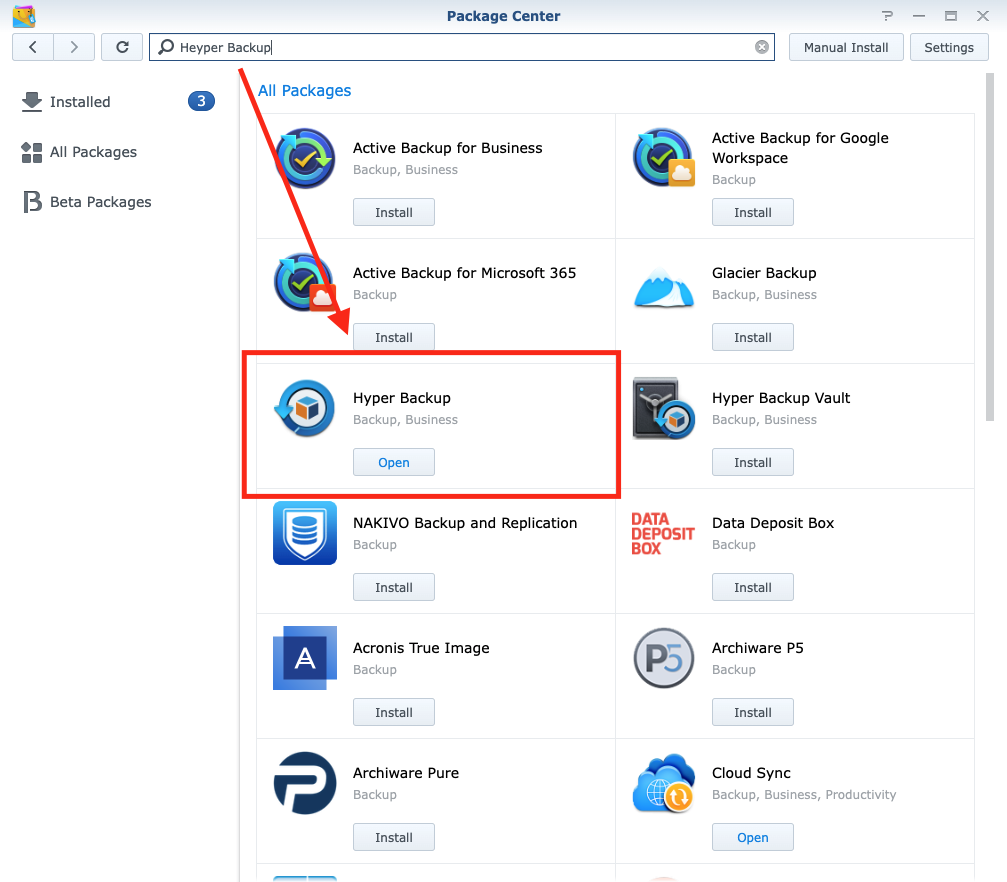The image size is (1007, 882).
Task: Click the Hyper Backup package icon
Action: coord(305,408)
